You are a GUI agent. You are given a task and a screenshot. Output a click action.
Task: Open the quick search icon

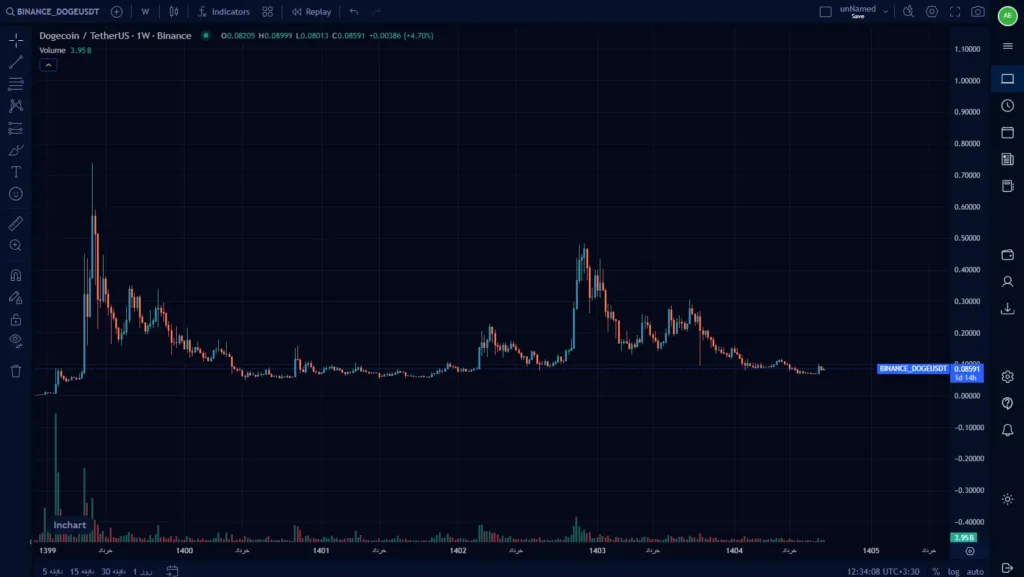[908, 12]
